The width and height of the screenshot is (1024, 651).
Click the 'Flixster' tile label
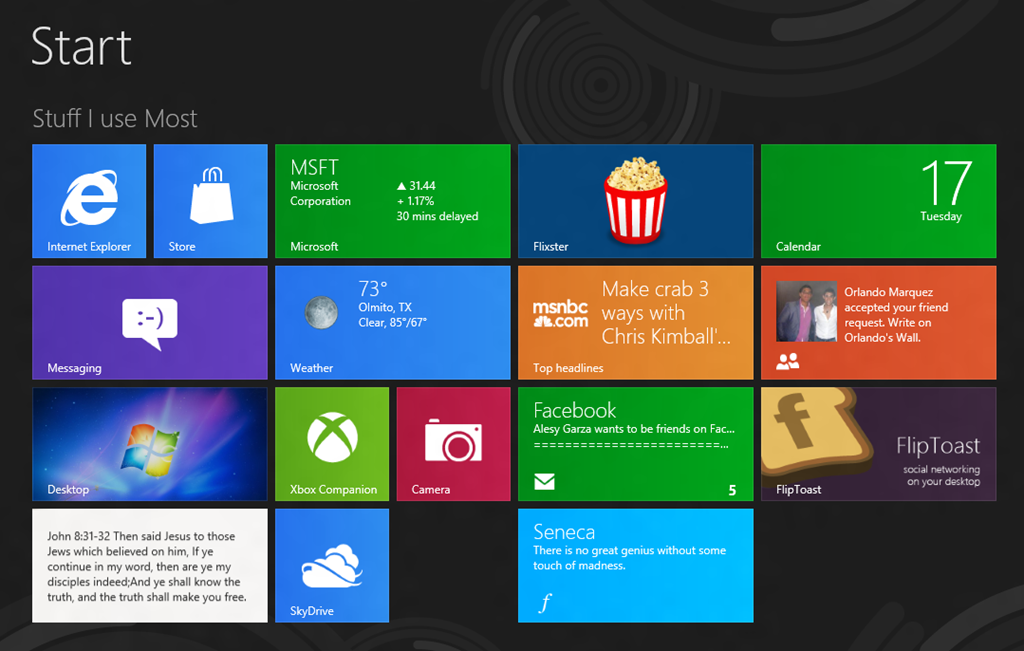tap(551, 247)
